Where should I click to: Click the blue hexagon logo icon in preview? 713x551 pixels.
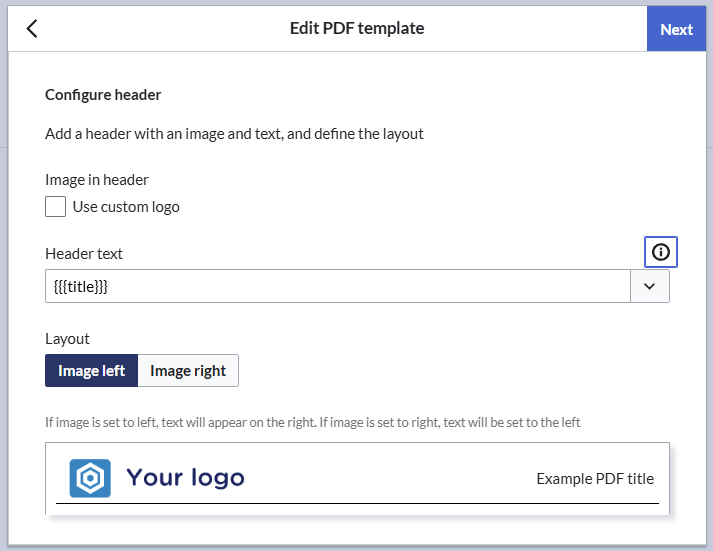90,478
